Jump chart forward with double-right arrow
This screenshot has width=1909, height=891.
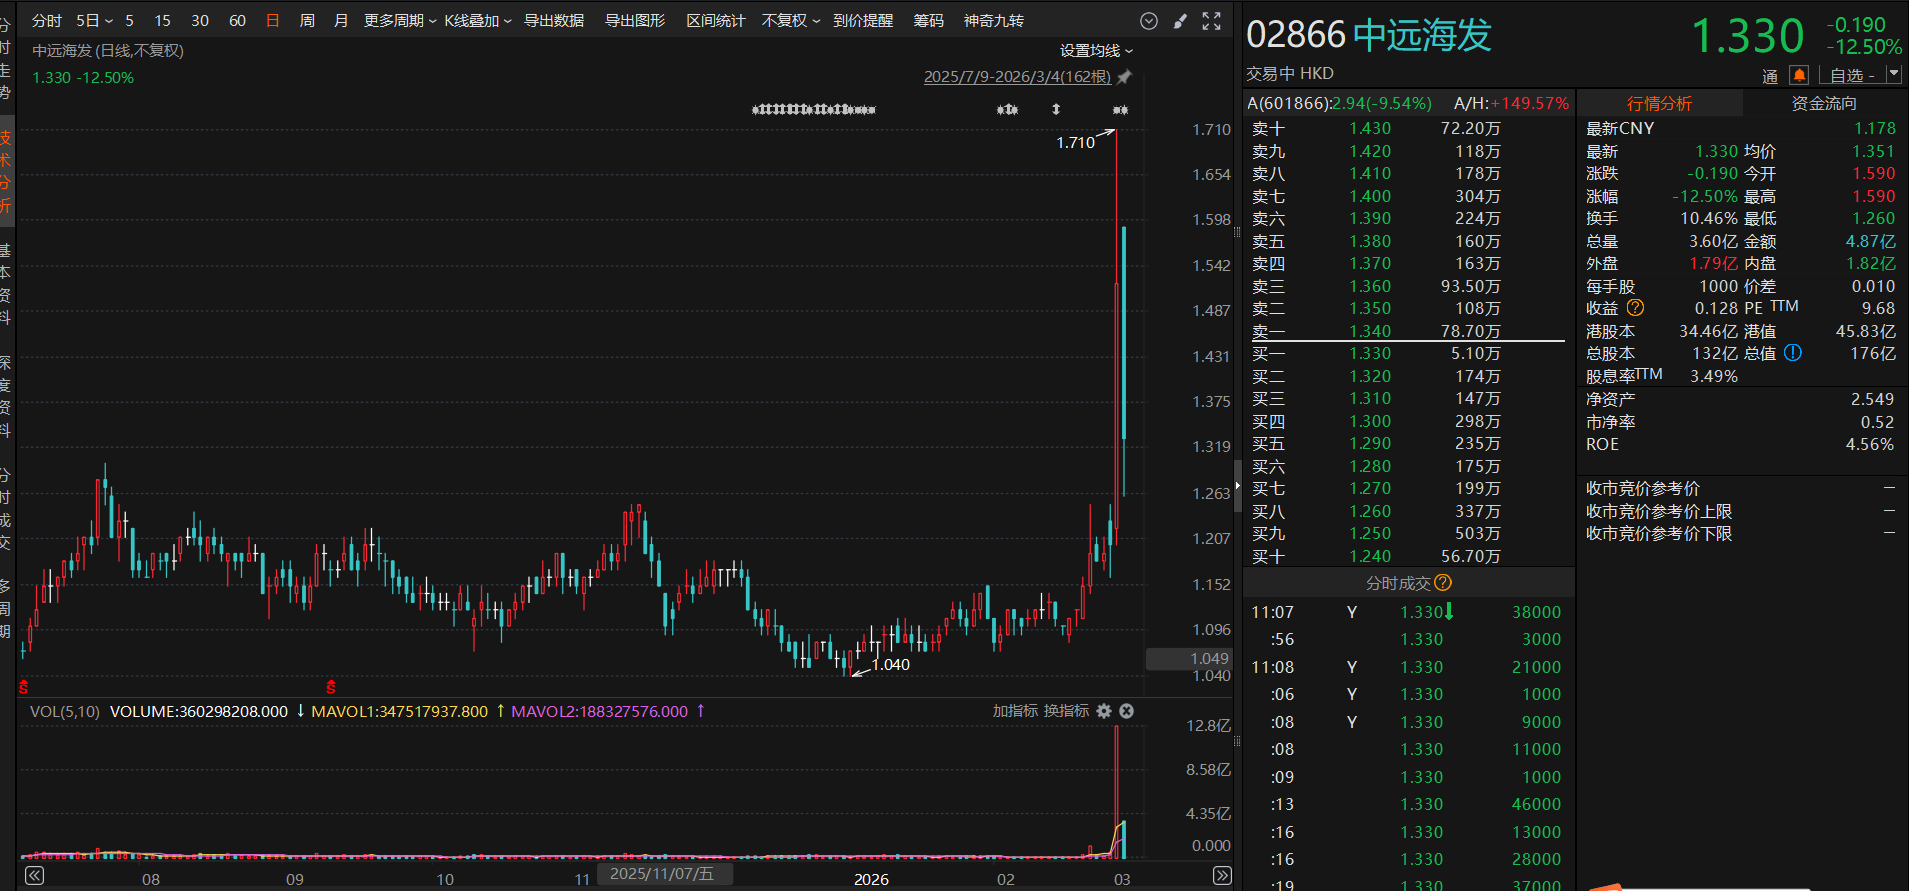point(1222,876)
